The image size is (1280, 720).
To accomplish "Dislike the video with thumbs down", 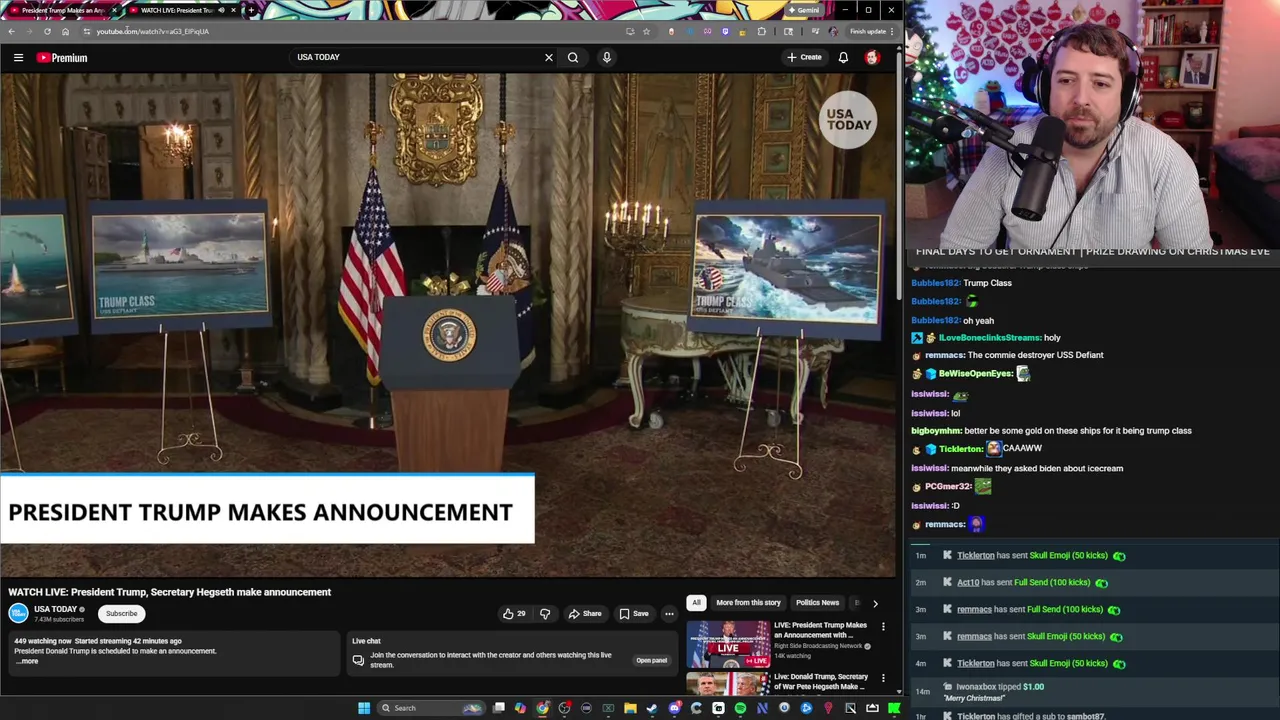I will tap(545, 614).
